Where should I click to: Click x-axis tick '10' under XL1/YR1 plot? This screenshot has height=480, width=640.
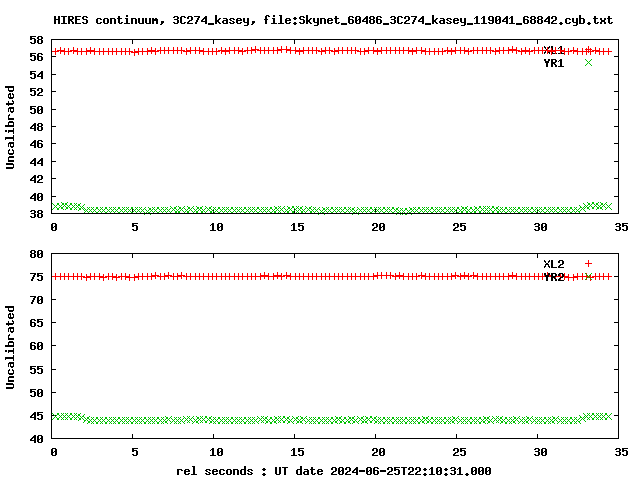click(216, 227)
